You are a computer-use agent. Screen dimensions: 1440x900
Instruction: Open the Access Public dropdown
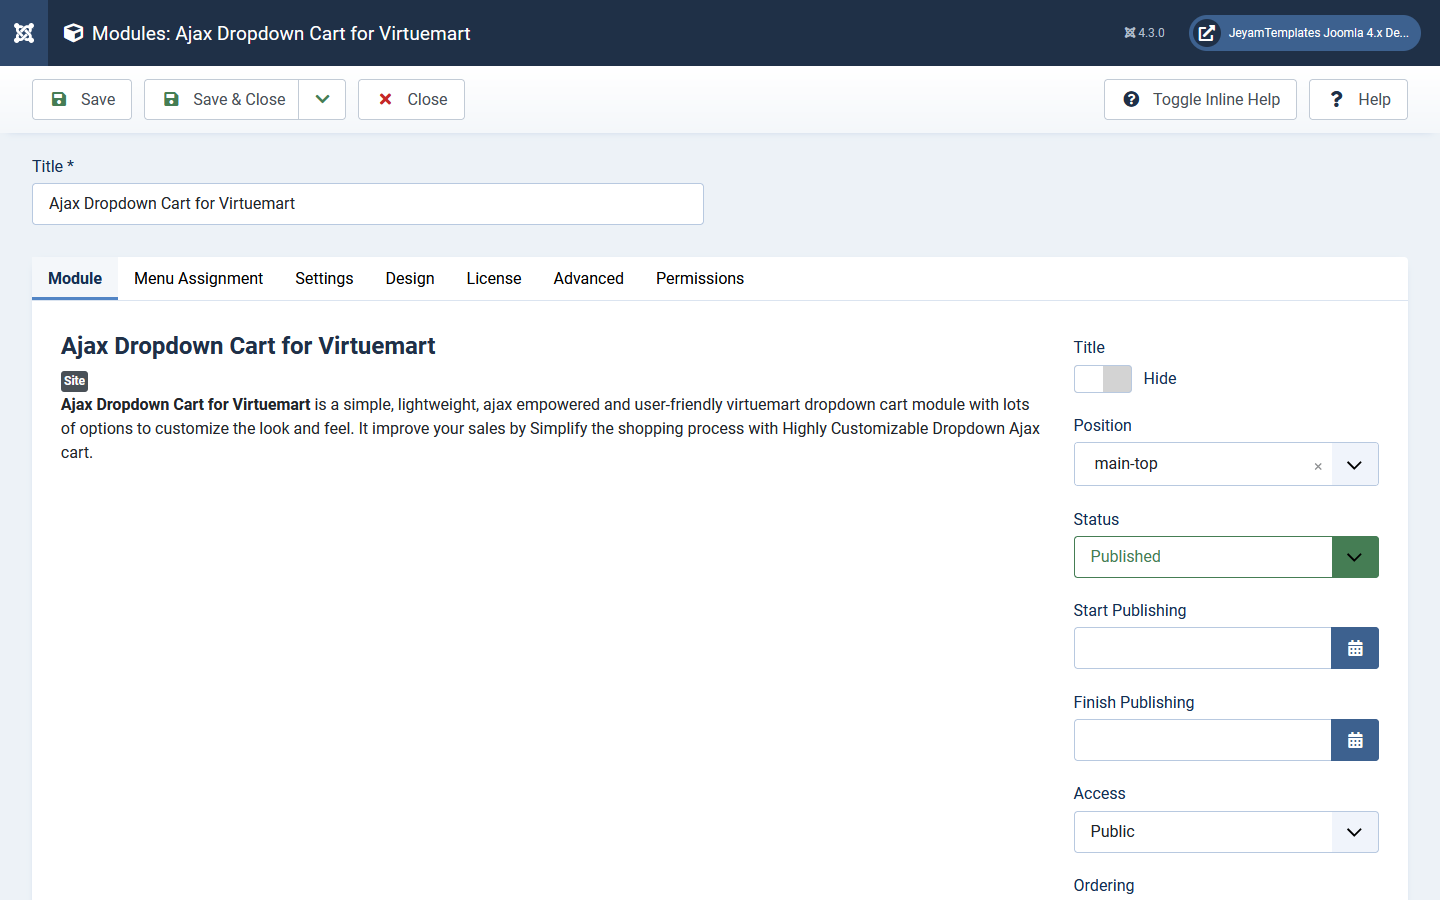pyautogui.click(x=1226, y=832)
